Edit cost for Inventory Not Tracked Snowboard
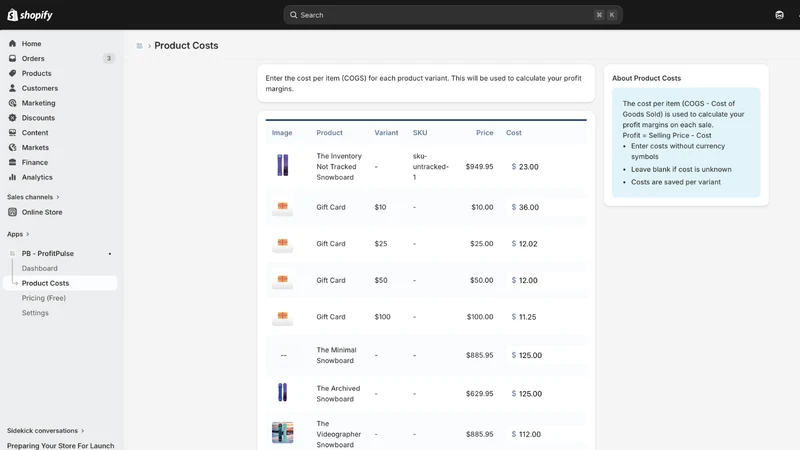800x450 pixels. pos(545,166)
